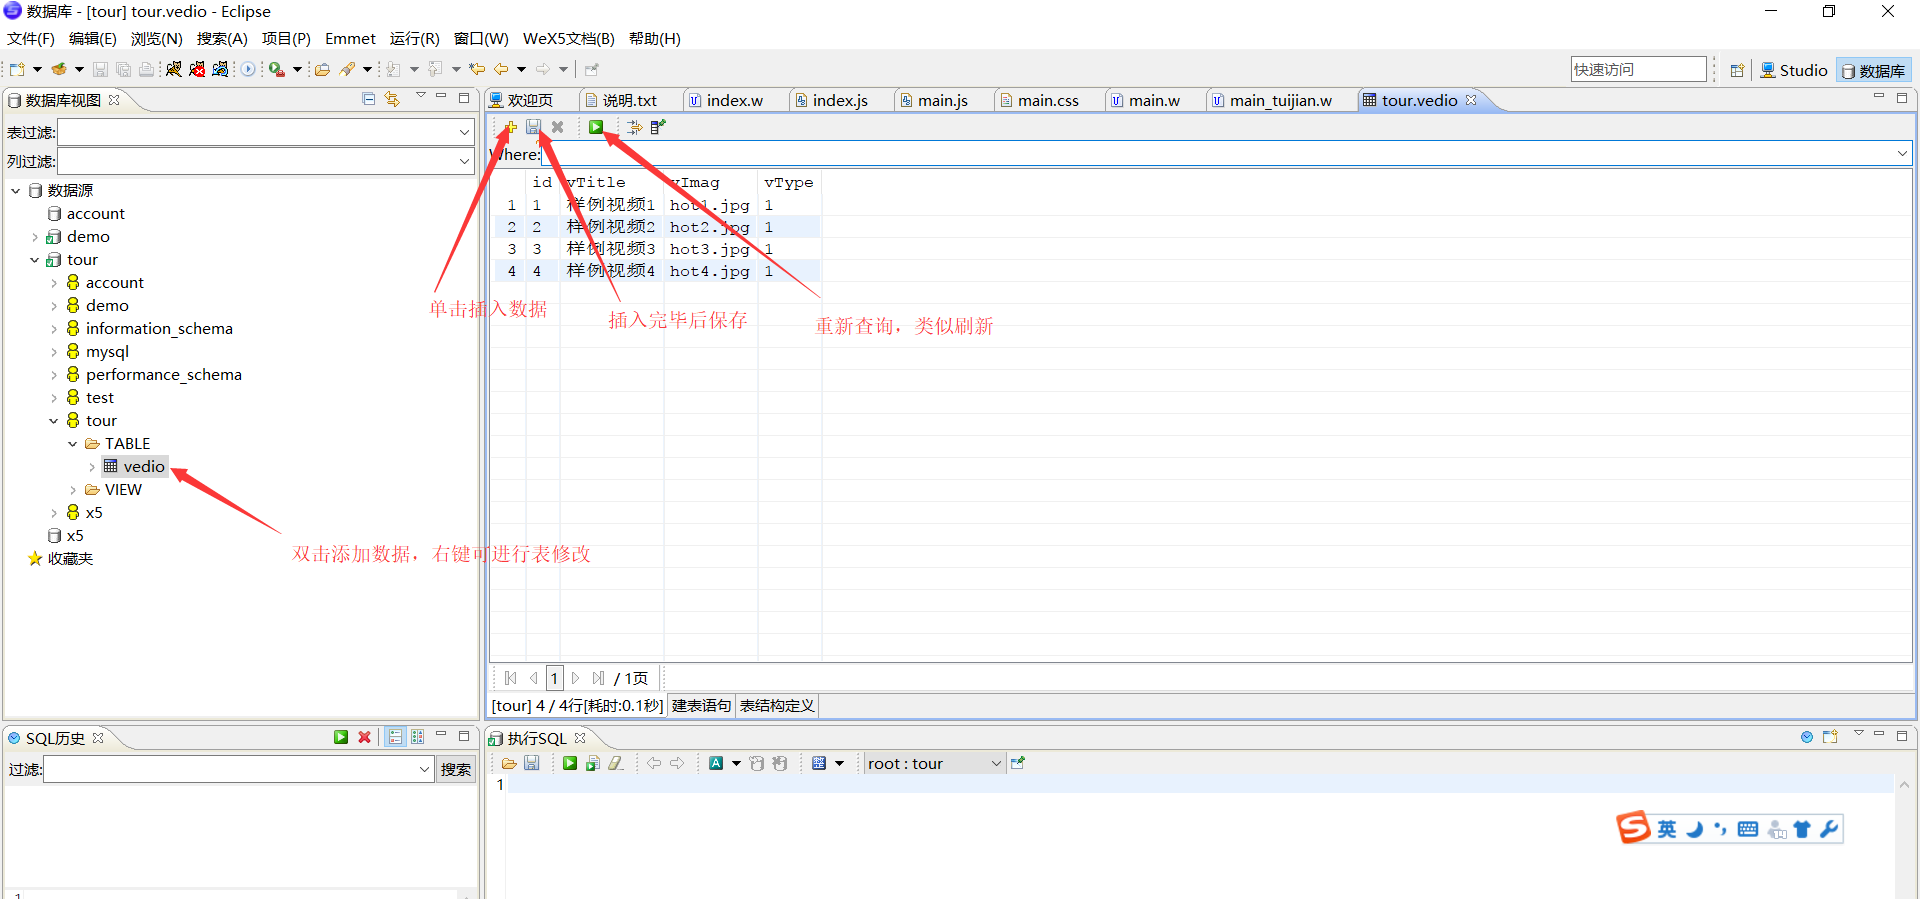The width and height of the screenshot is (1920, 899).
Task: Open perspective icon beside Studio
Action: pos(1737,70)
